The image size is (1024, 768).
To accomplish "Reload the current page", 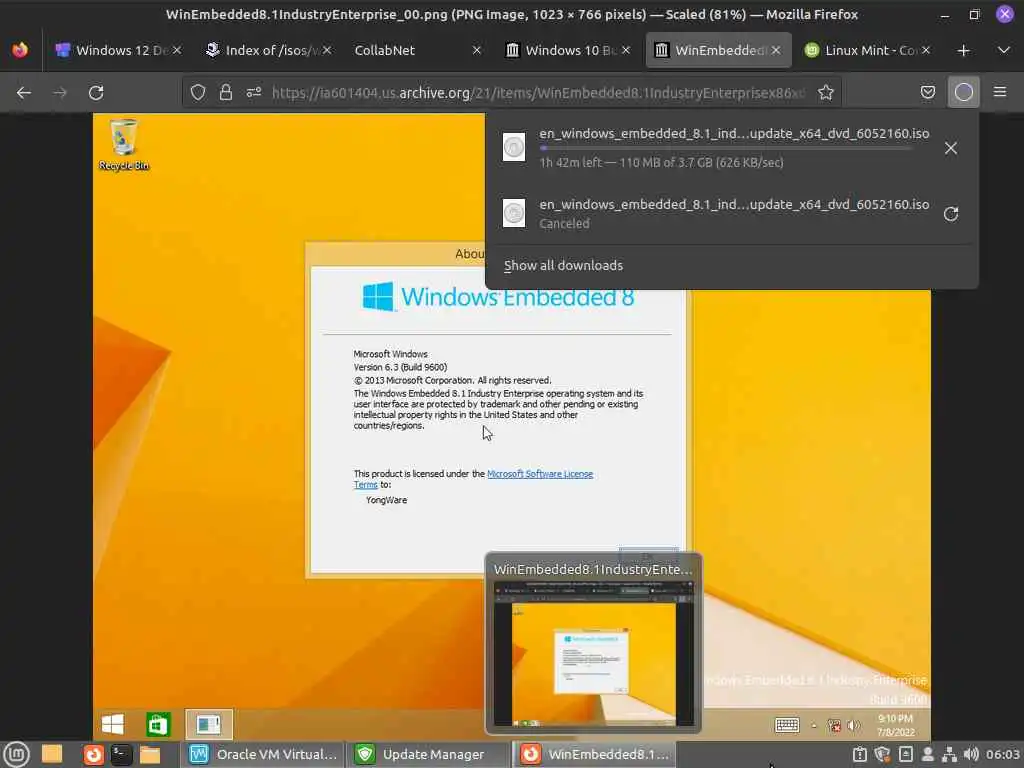I will tap(96, 93).
